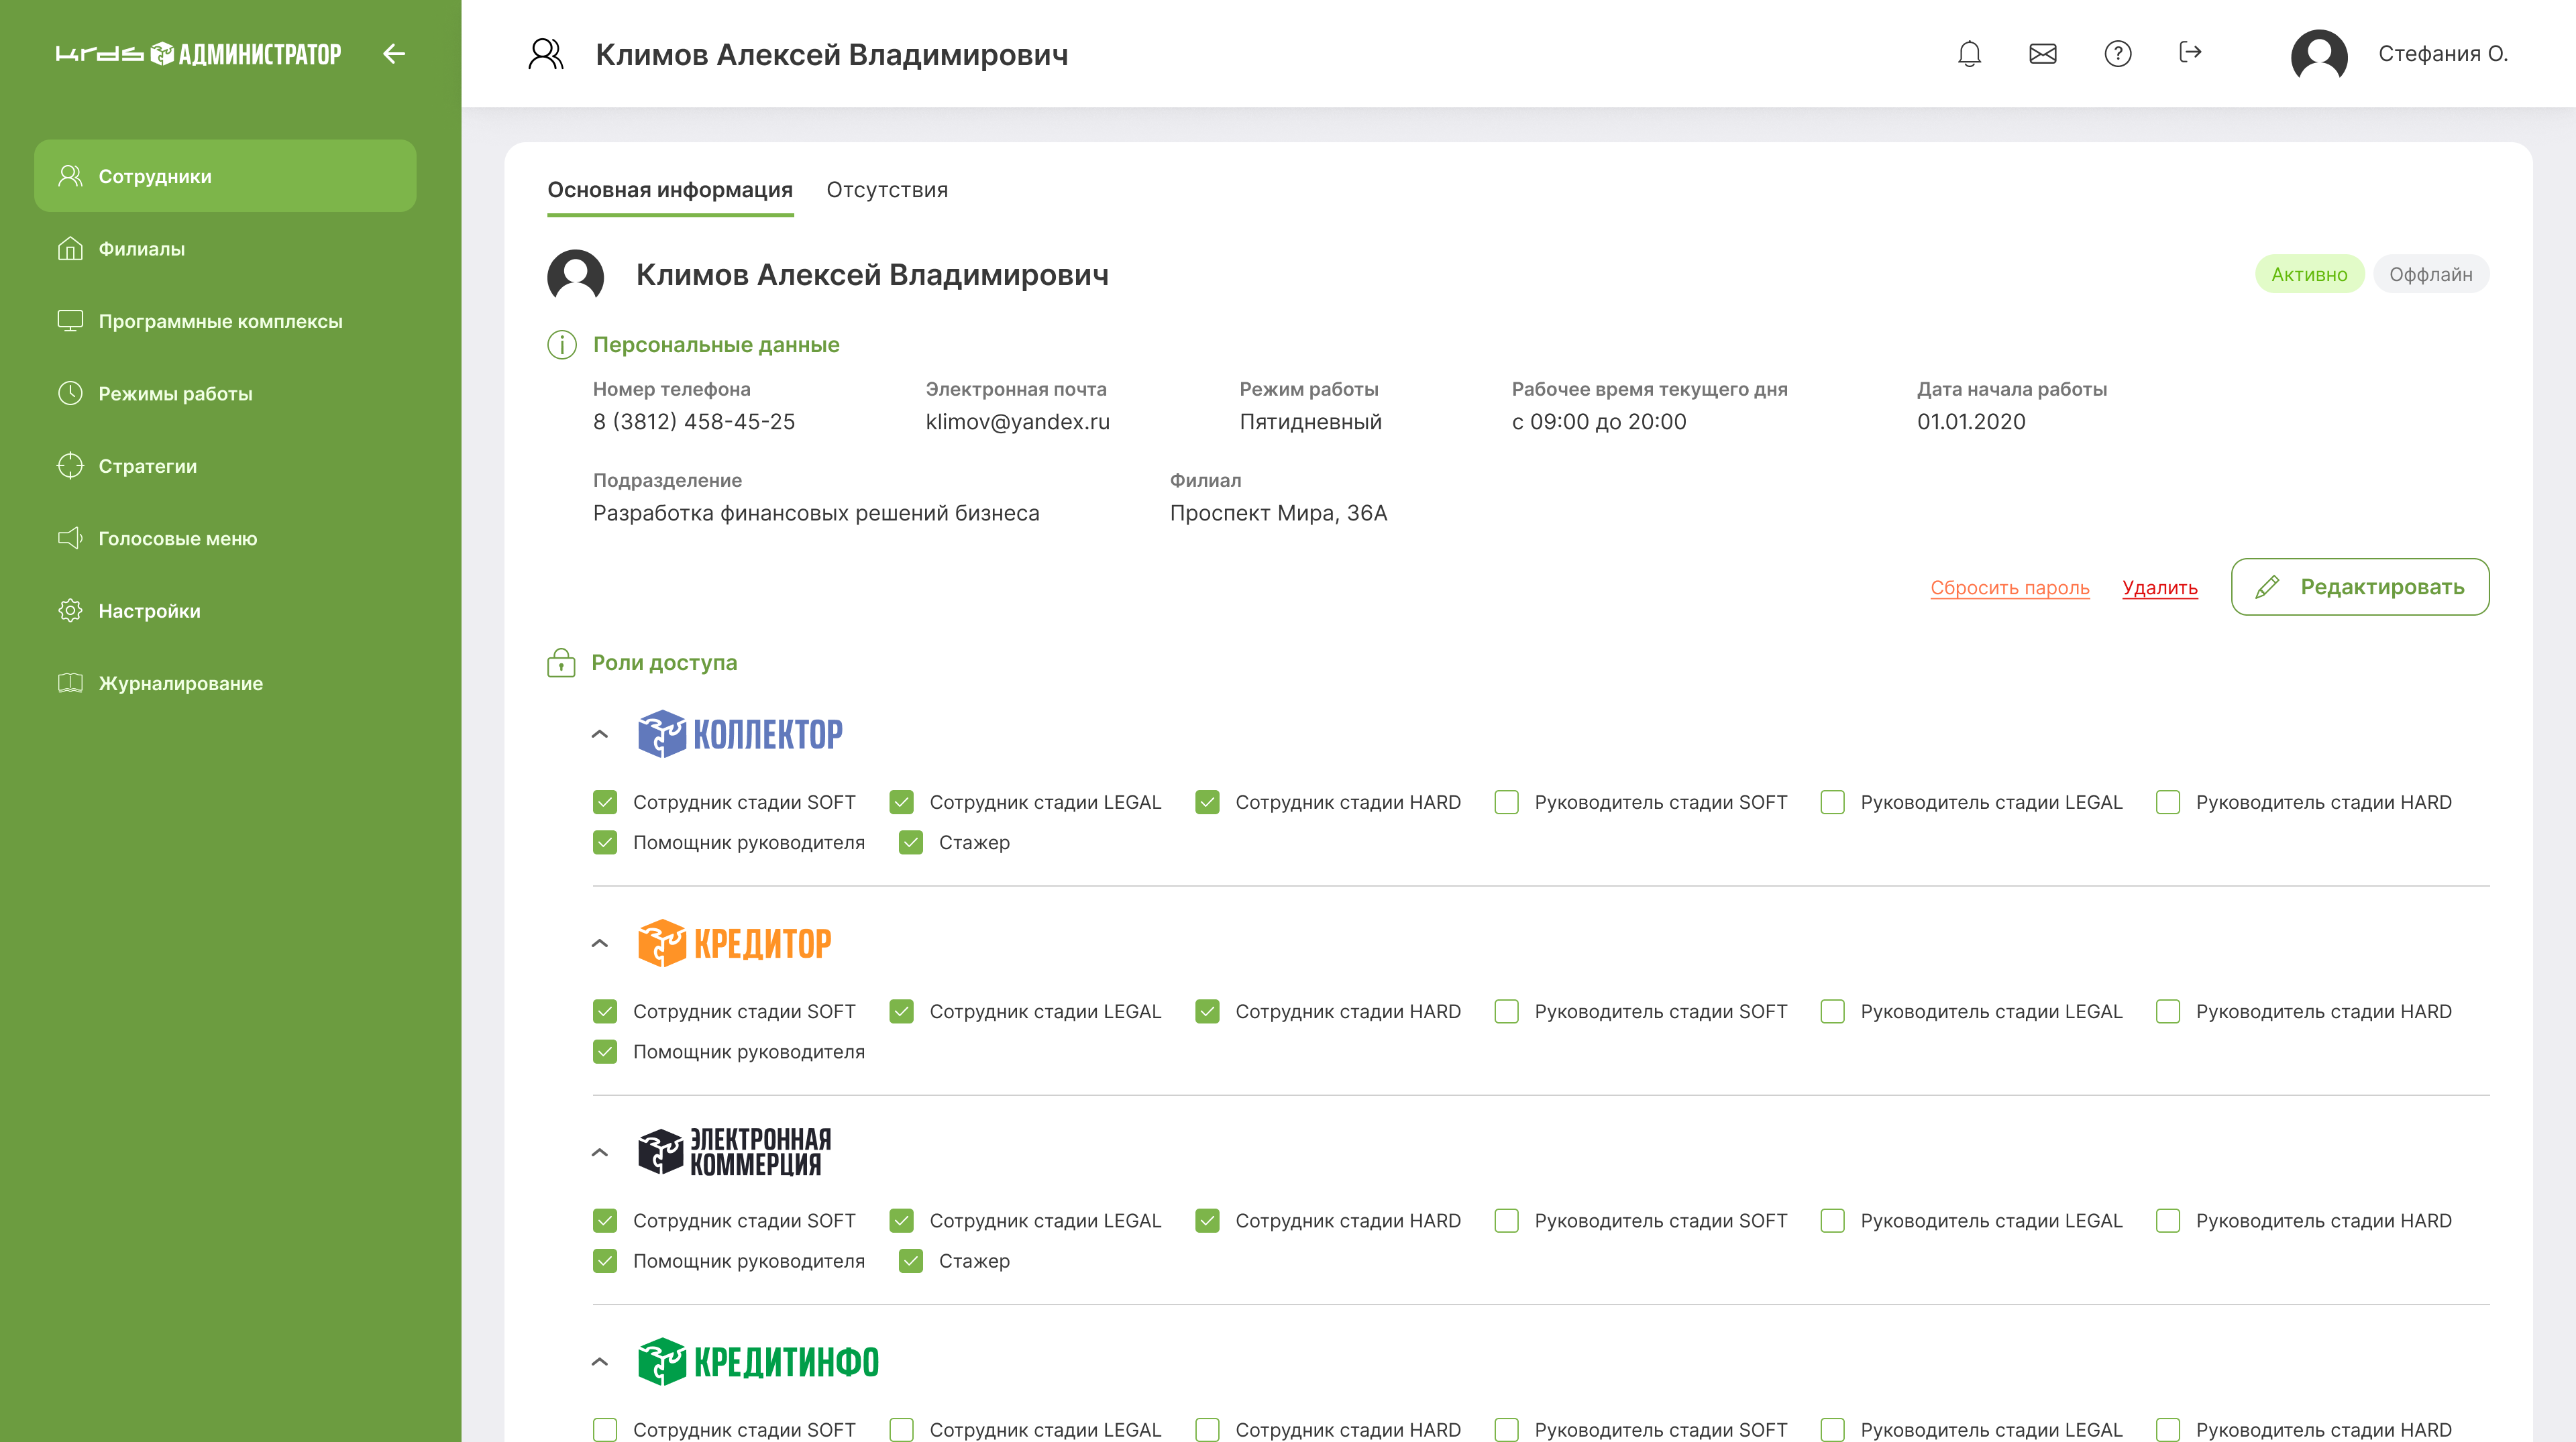Screen dimensions: 2576x1442
Task: Collapse the Кредитор roles section
Action: (600, 943)
